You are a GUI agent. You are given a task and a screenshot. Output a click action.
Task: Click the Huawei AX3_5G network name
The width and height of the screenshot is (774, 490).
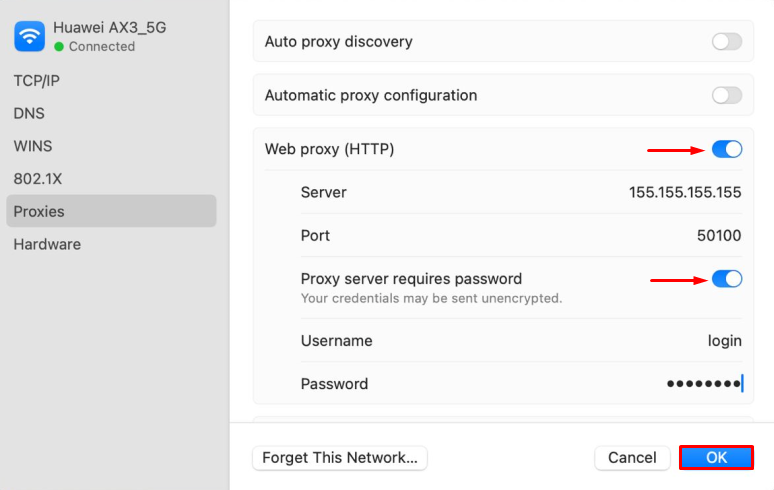[110, 28]
